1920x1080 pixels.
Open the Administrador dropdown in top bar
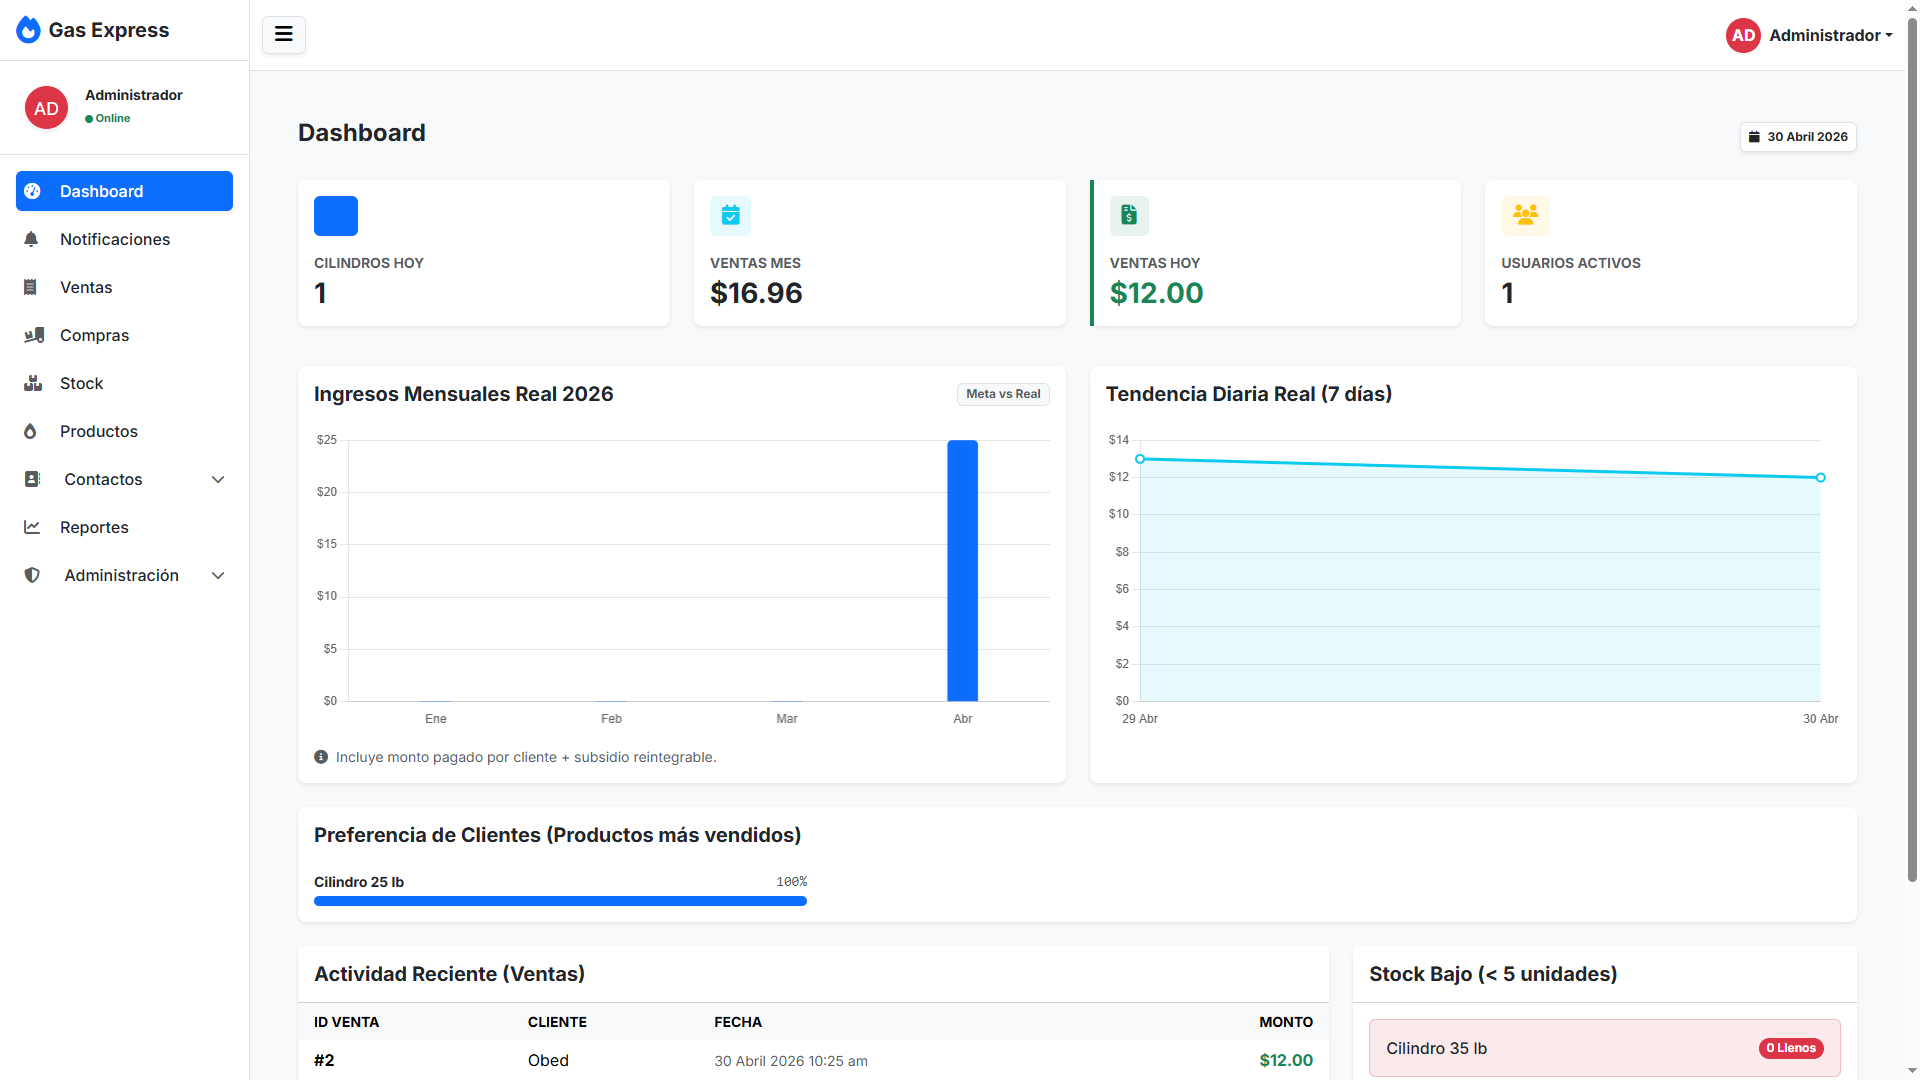tap(1809, 35)
